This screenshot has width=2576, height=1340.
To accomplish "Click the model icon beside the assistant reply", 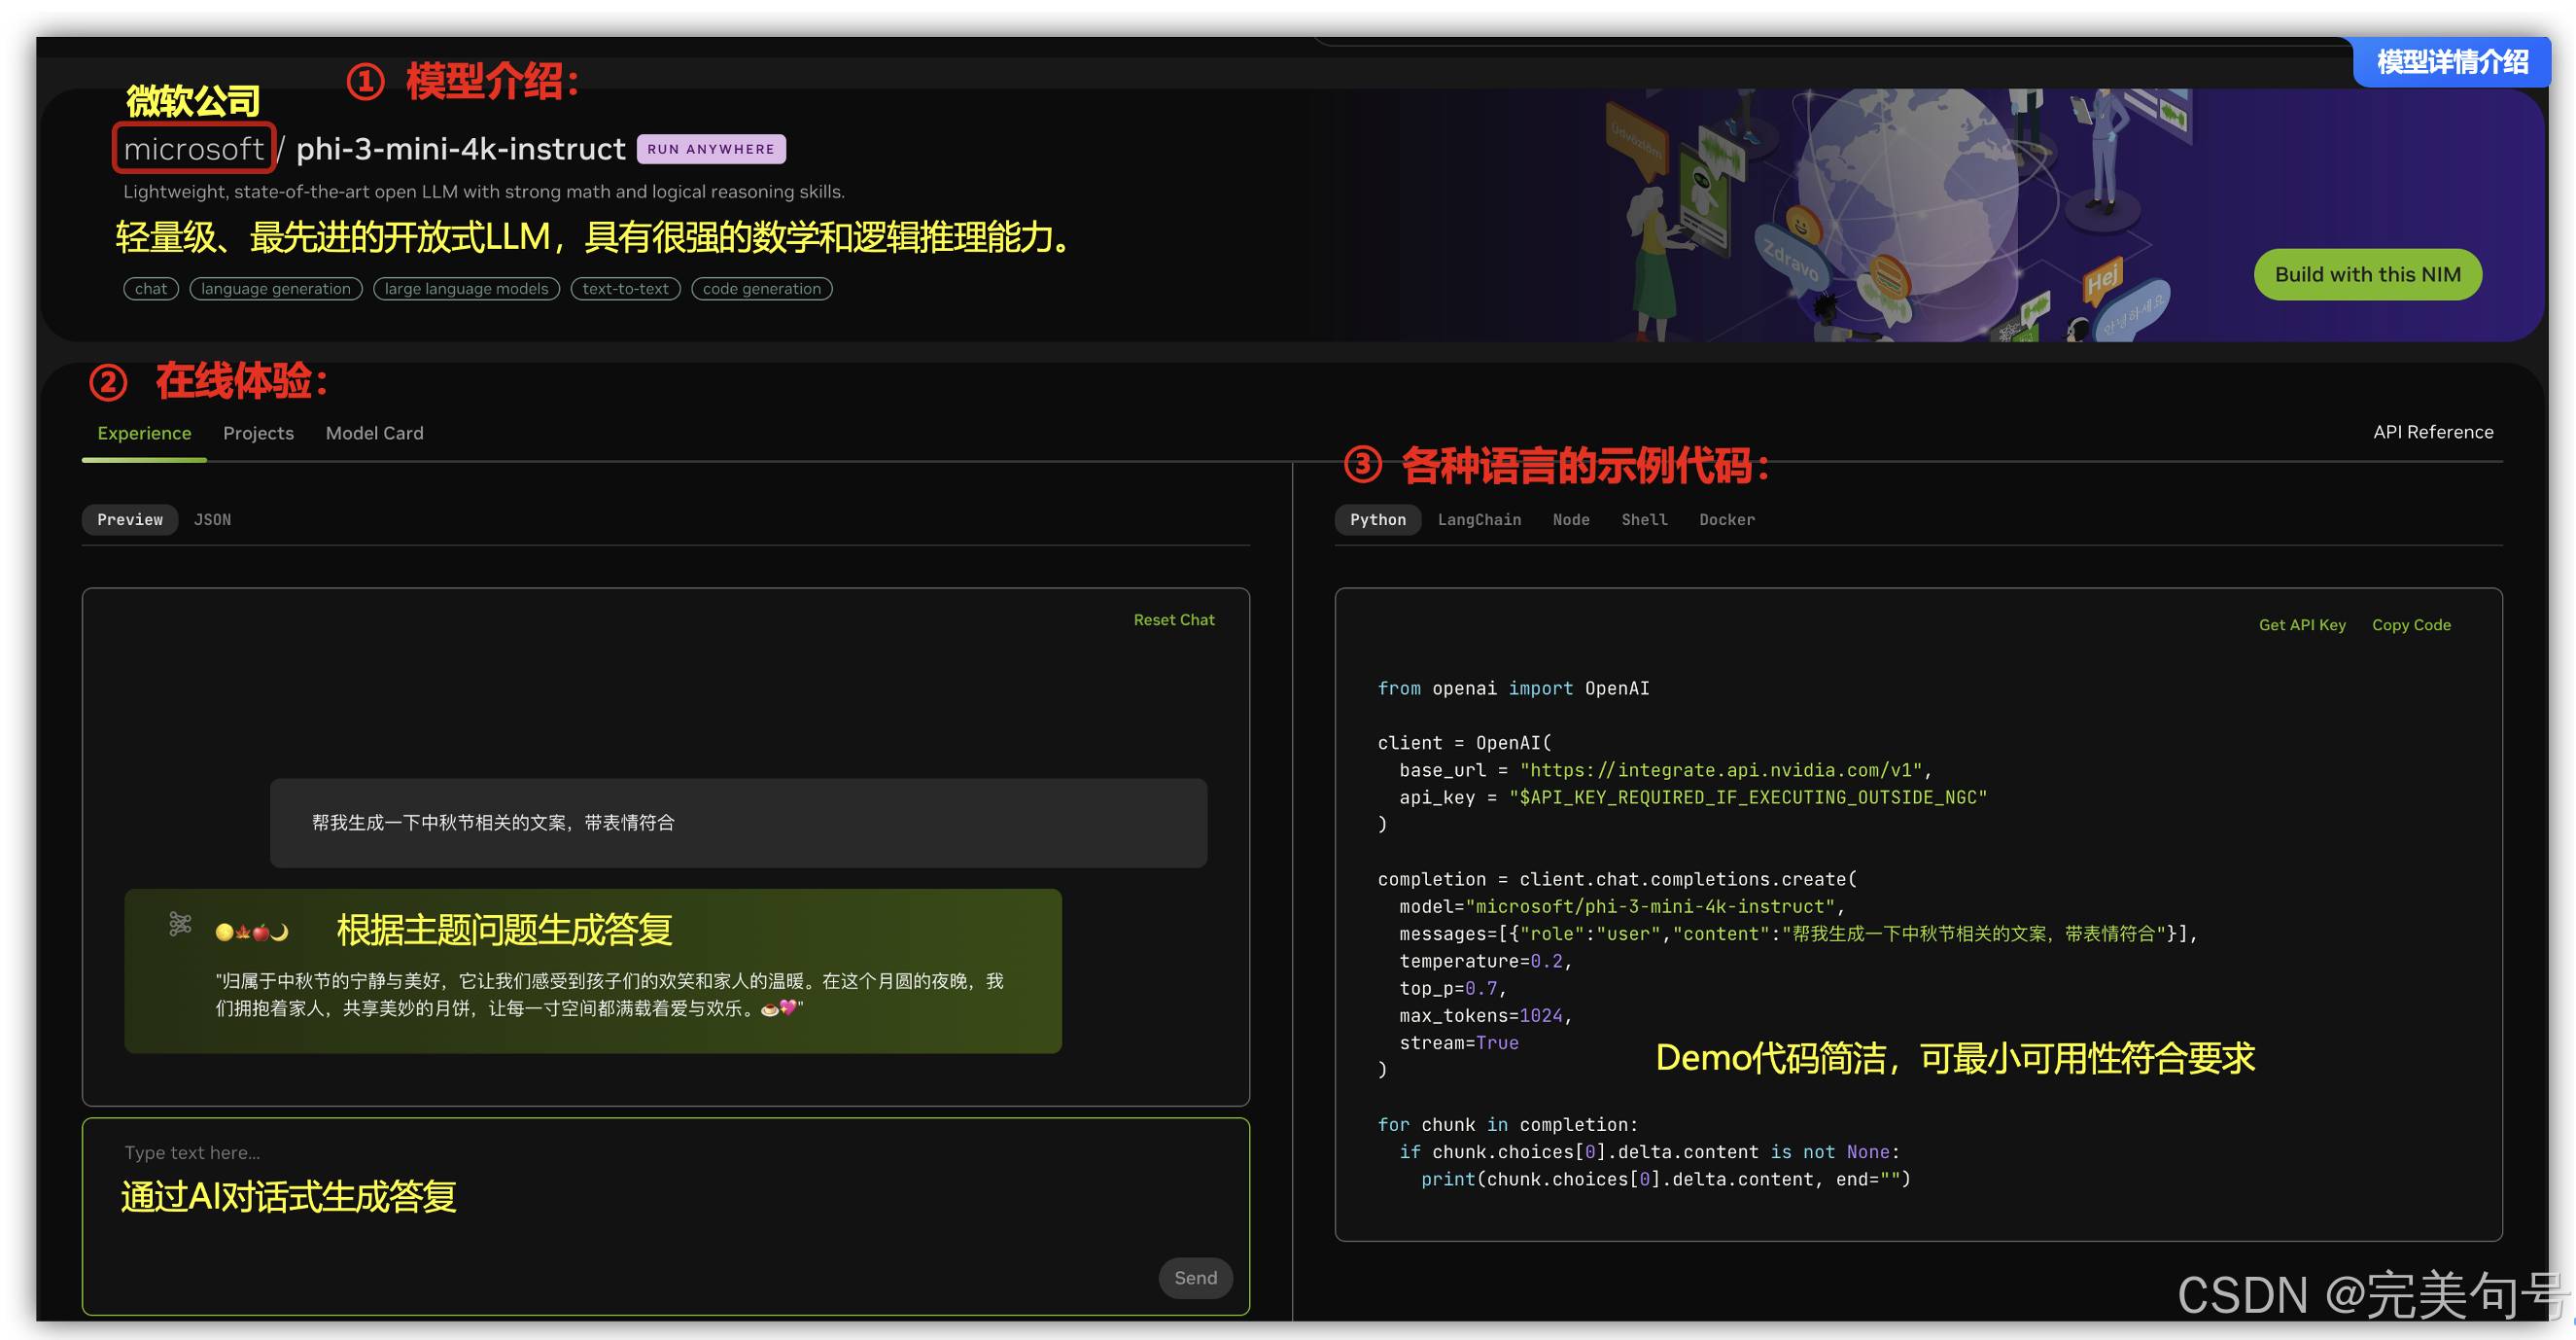I will [180, 924].
